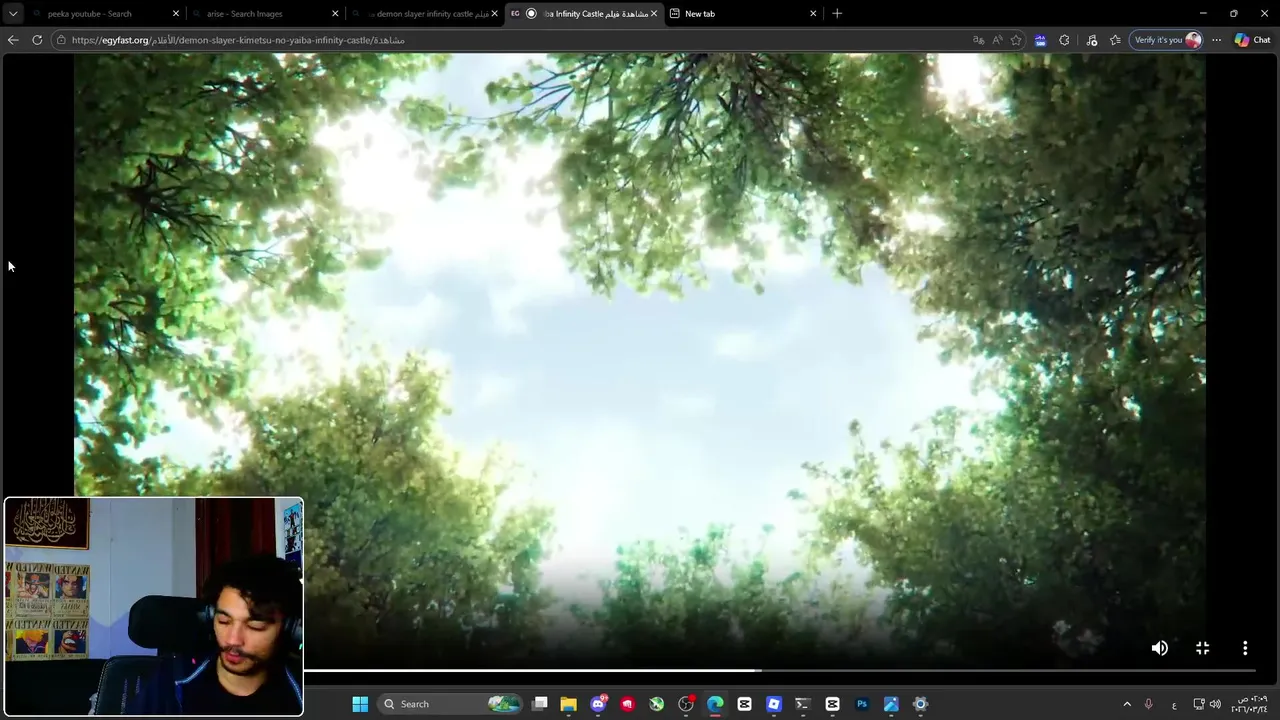Open the blue extension icon in toolbar
Image resolution: width=1280 pixels, height=720 pixels.
coord(1040,40)
